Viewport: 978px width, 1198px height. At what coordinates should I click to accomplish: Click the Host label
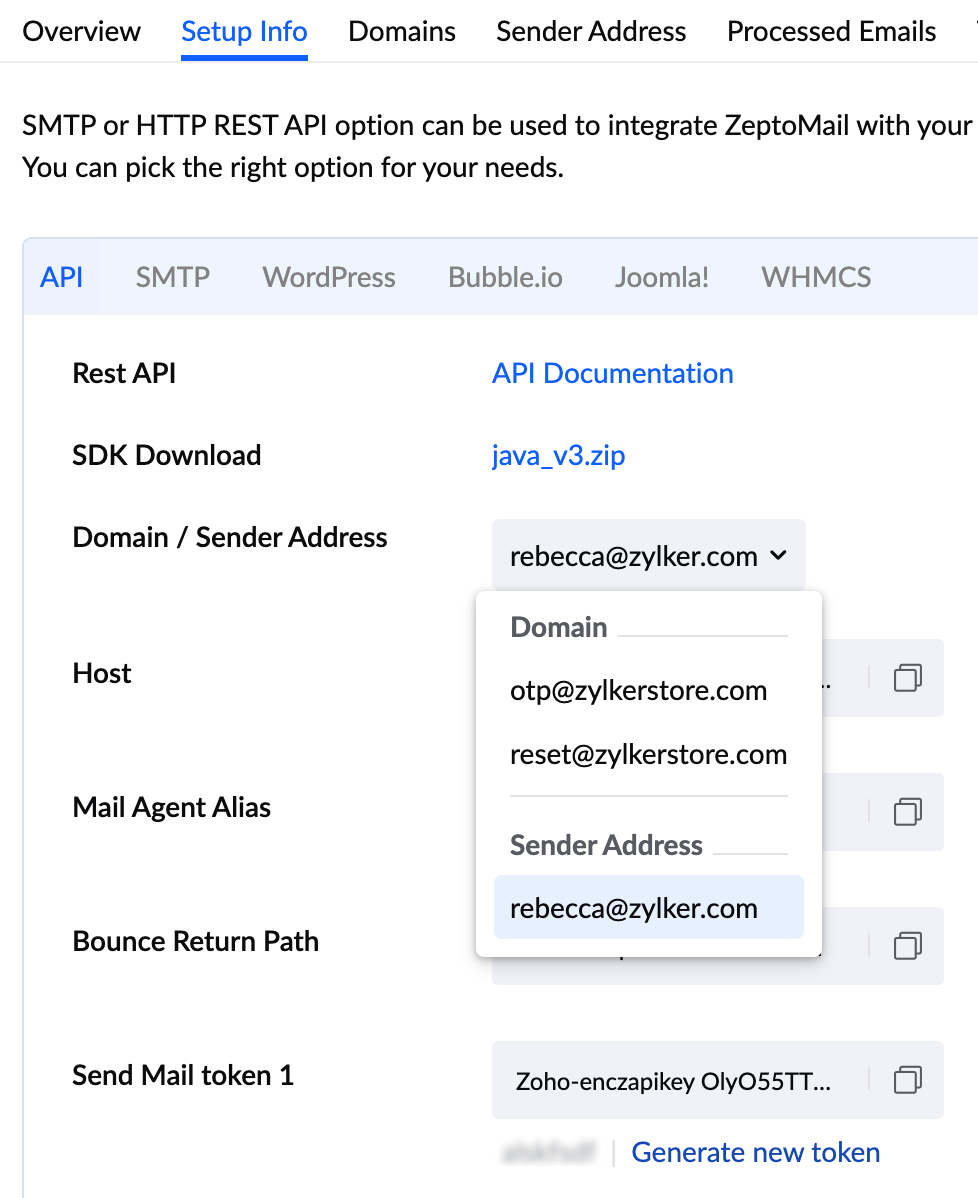point(102,673)
